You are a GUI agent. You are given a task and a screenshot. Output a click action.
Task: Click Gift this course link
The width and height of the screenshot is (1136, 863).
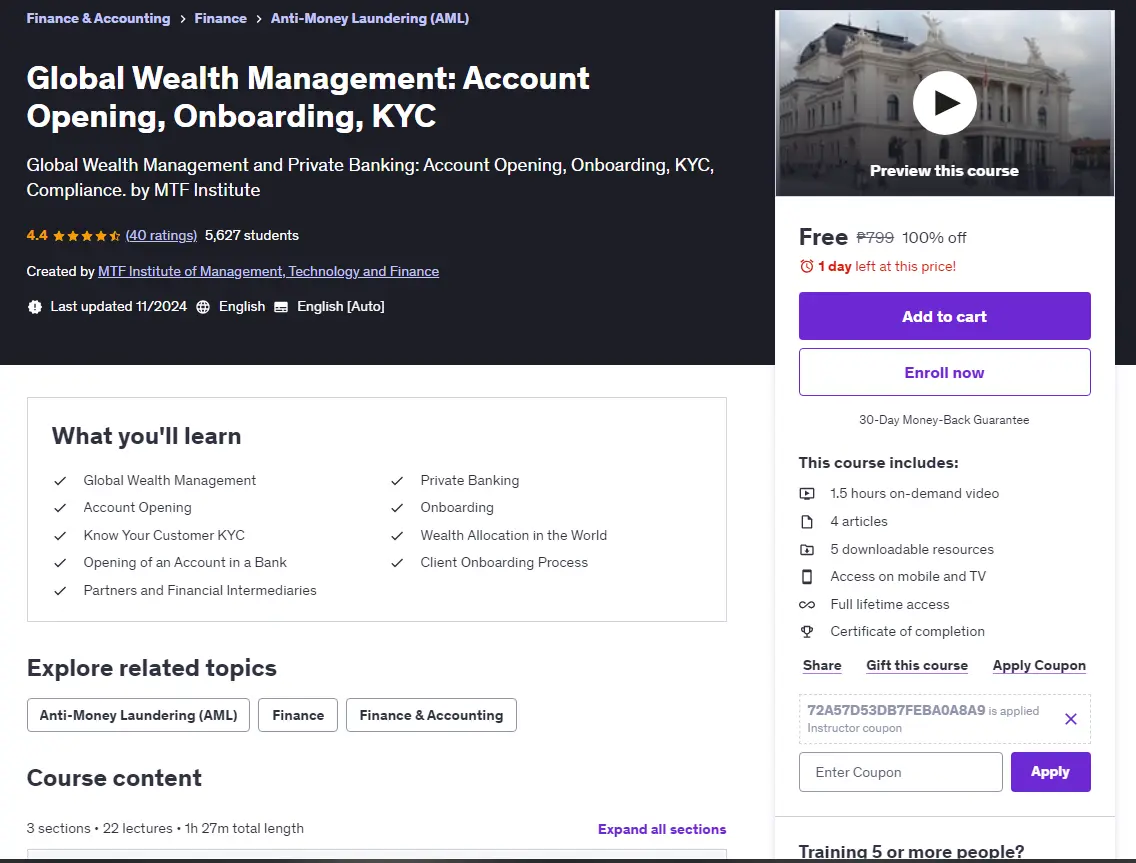(916, 665)
